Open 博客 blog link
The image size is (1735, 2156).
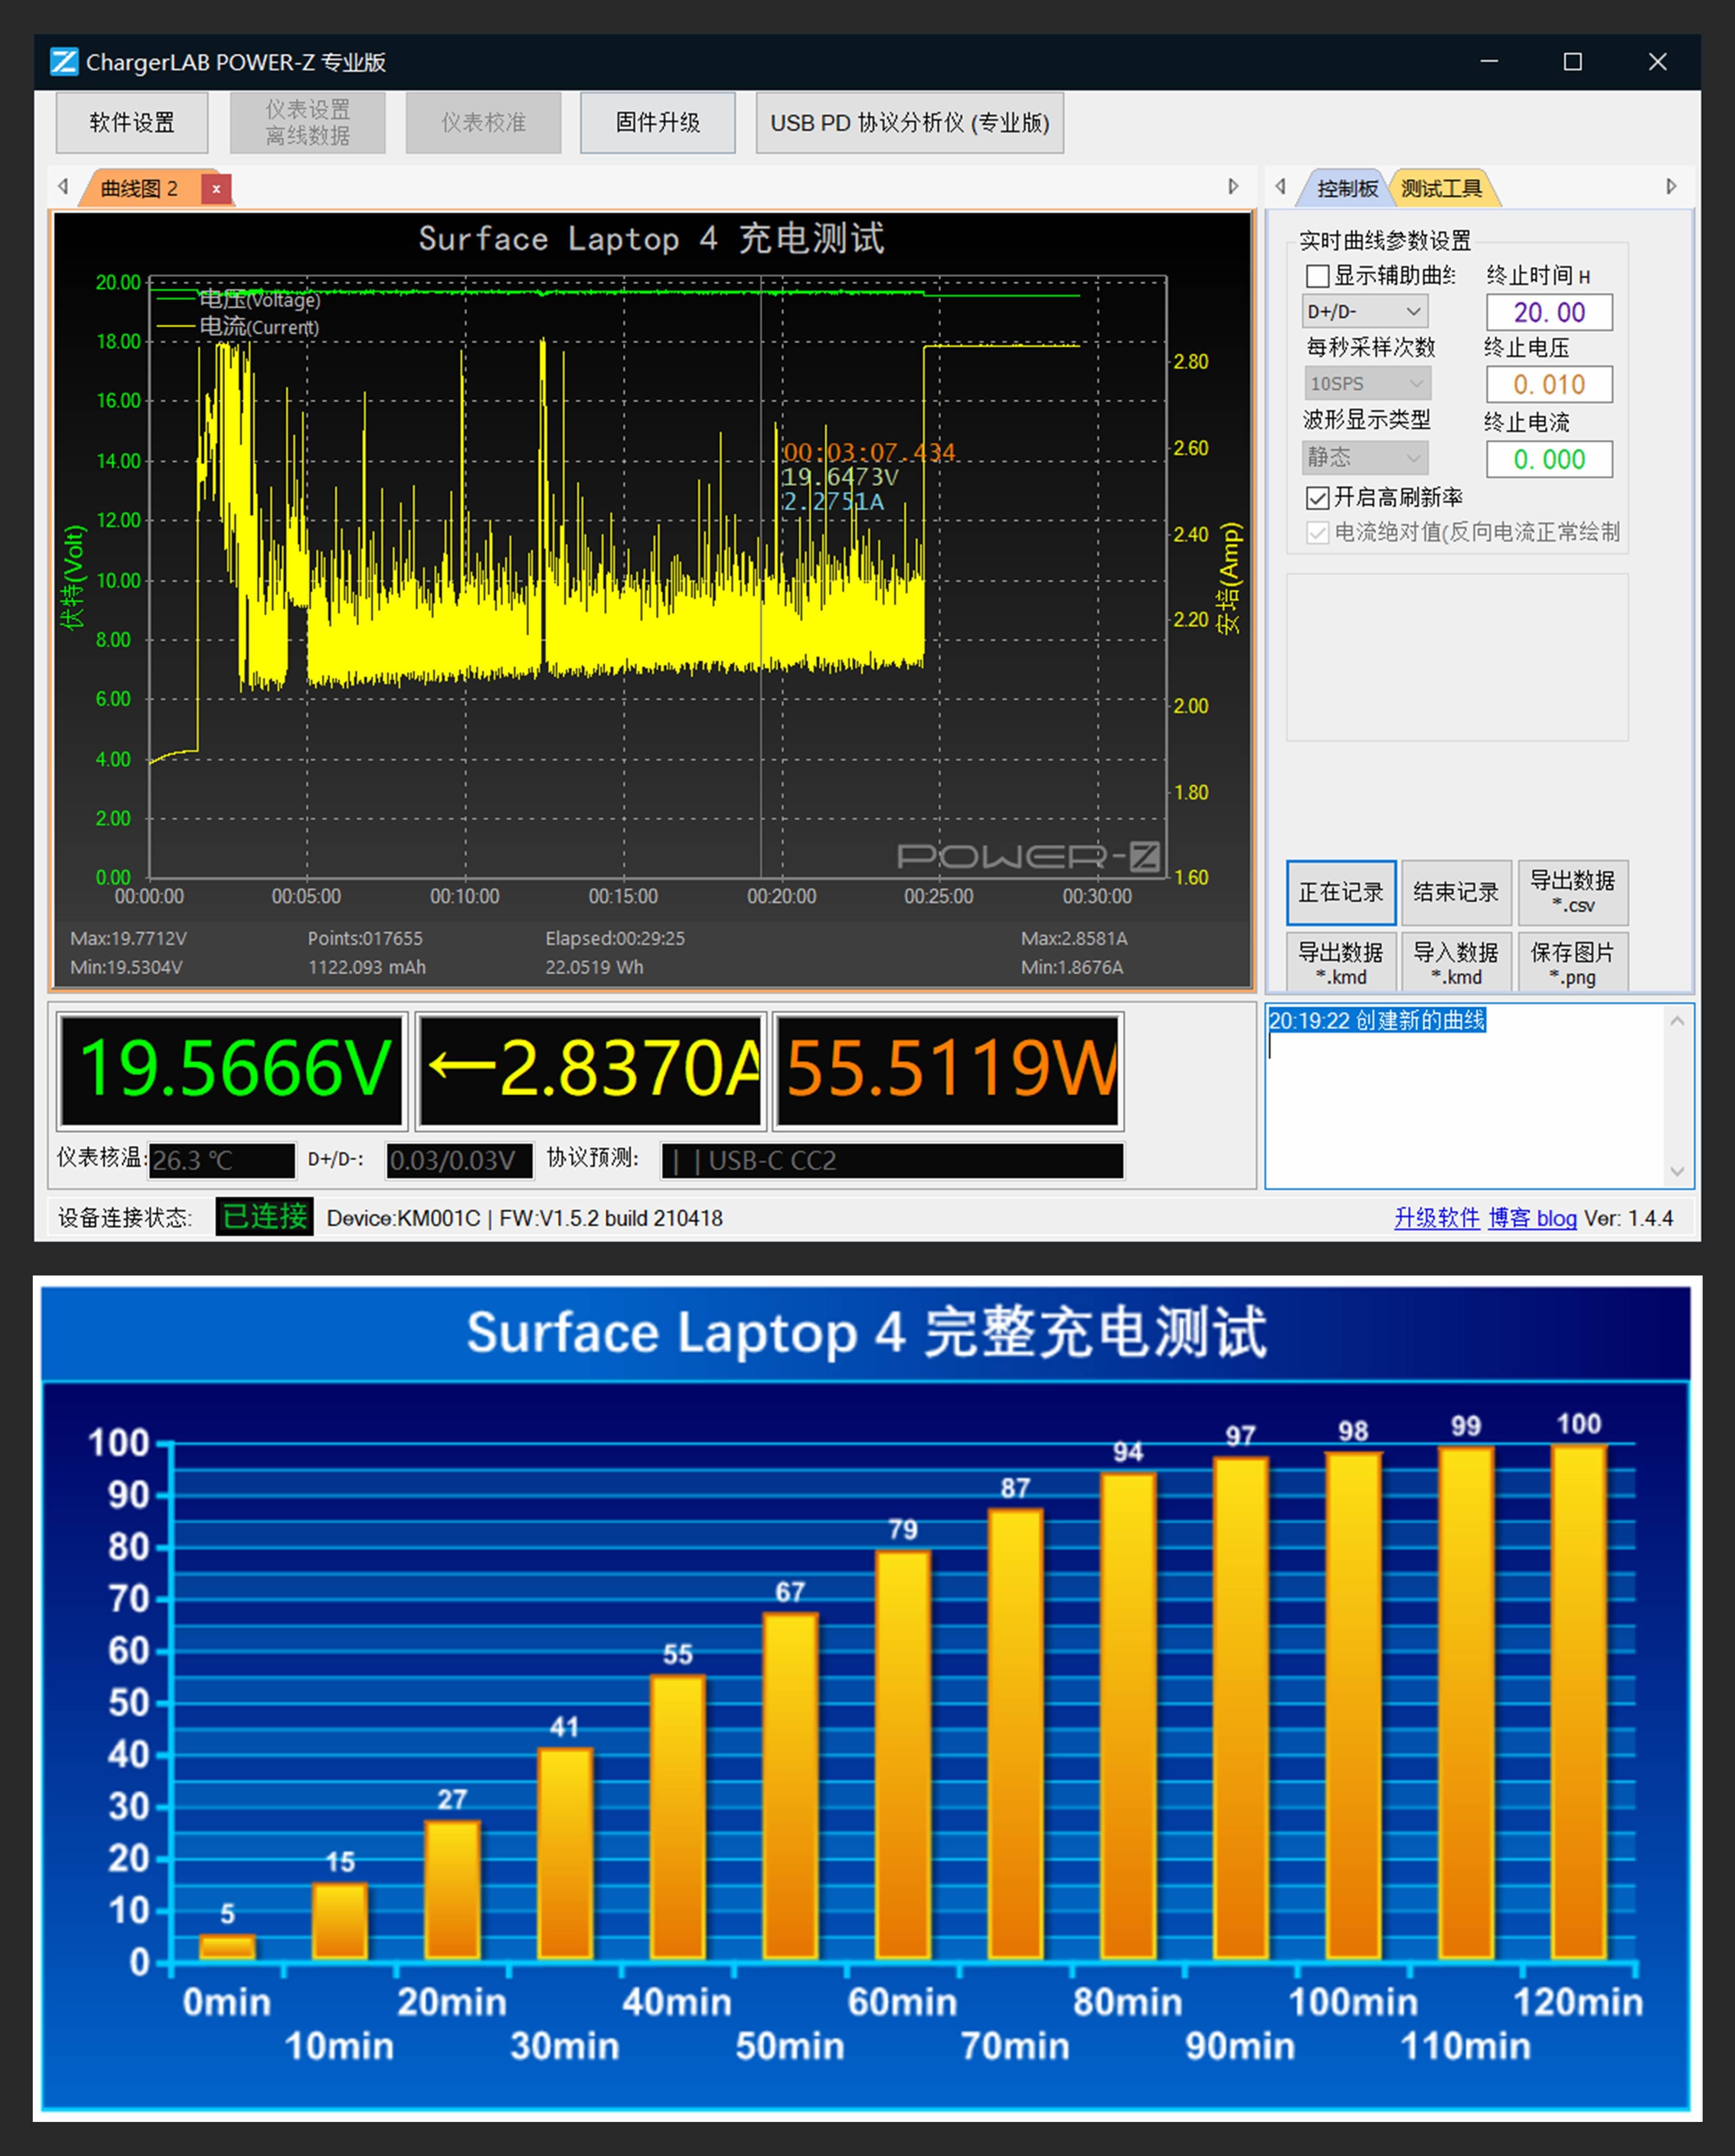1532,1218
